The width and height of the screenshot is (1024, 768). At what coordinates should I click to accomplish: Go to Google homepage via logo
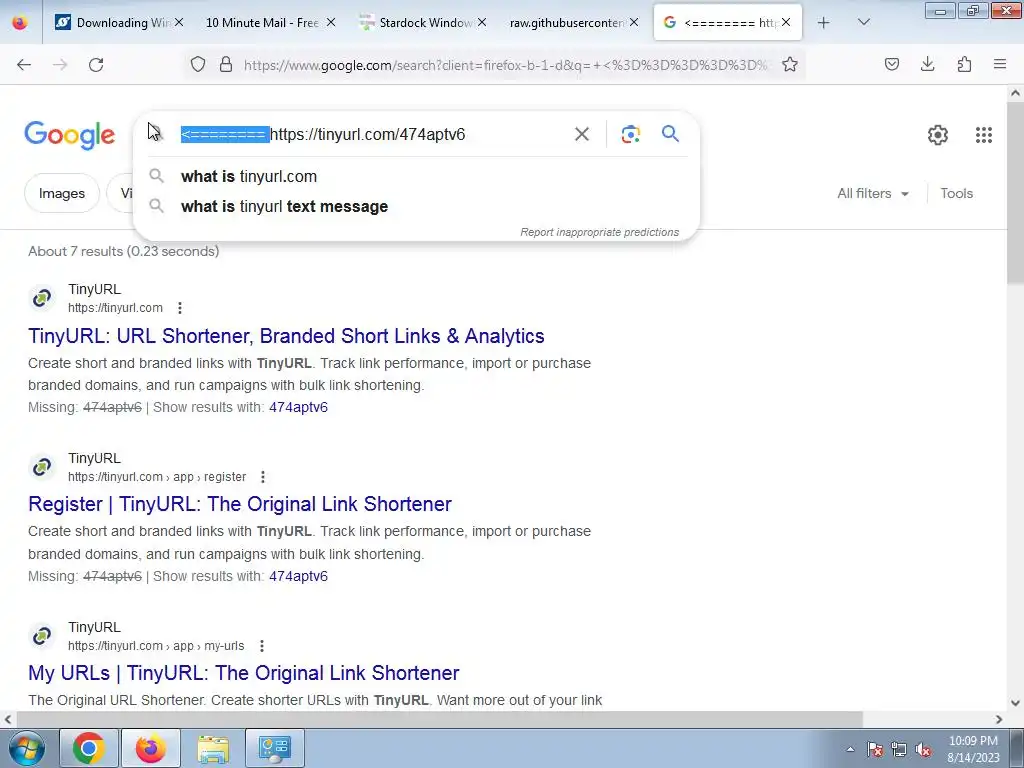(x=70, y=135)
